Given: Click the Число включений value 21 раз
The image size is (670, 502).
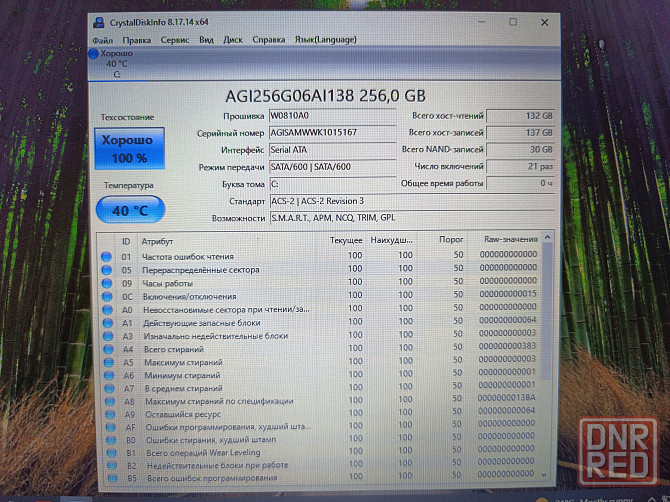Looking at the screenshot, I should click(520, 167).
